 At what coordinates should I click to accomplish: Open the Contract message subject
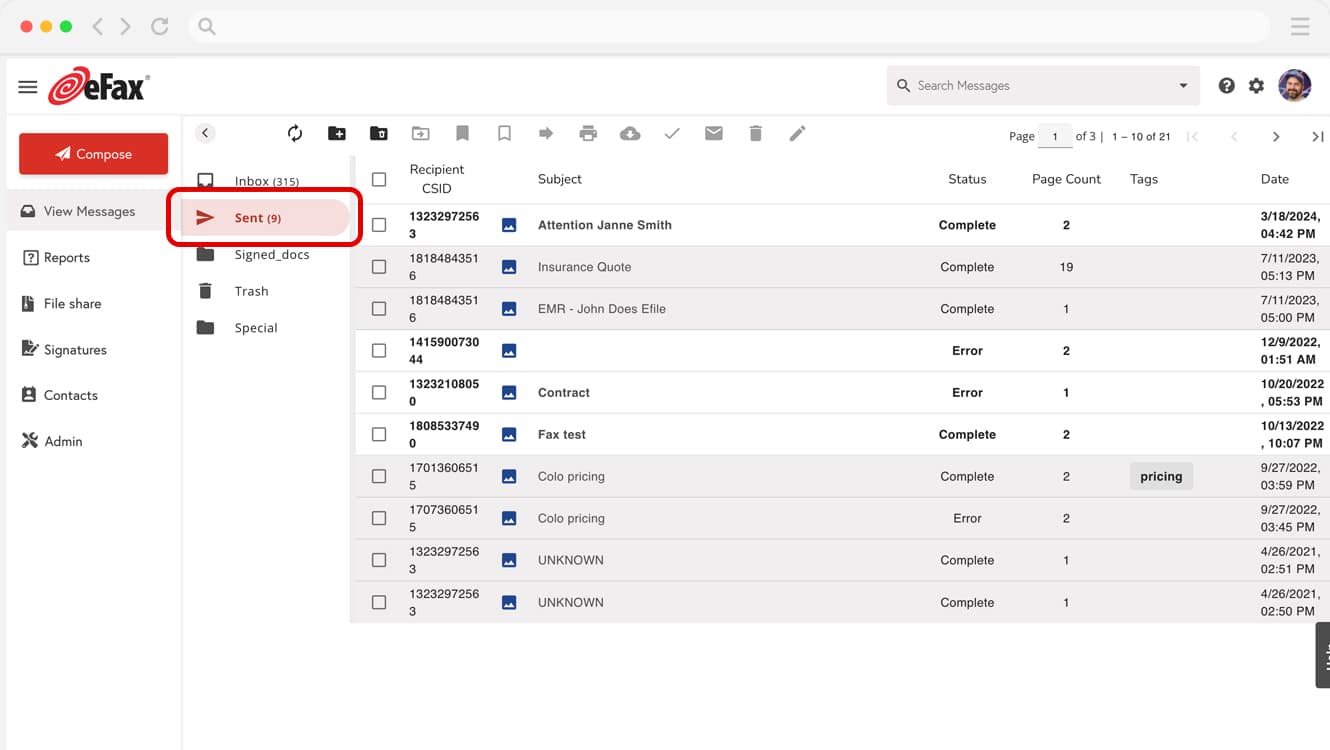[x=563, y=392]
